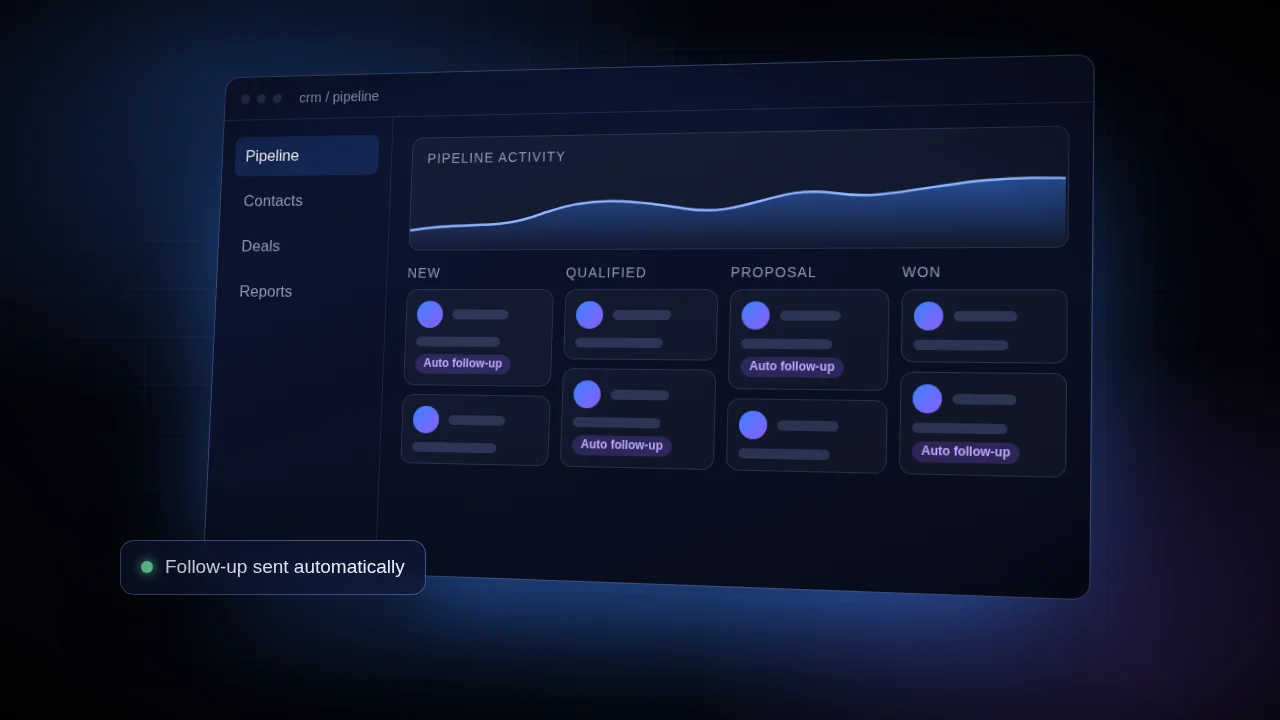Click the avatar on the NEW card tagged Auto follow-up
Image resolution: width=1280 pixels, height=720 pixels.
pyautogui.click(x=430, y=314)
